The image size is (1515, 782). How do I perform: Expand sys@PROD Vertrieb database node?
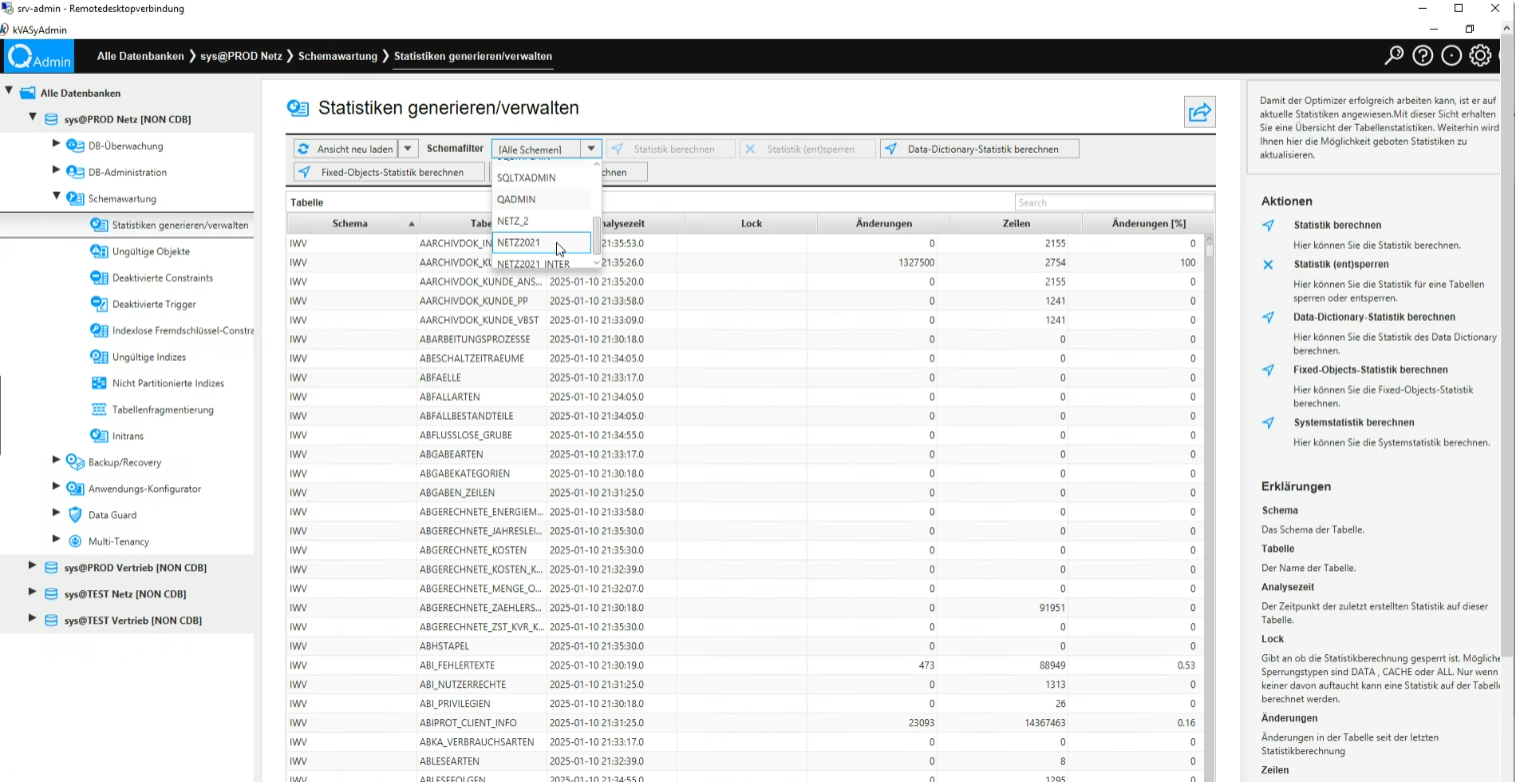pos(34,567)
